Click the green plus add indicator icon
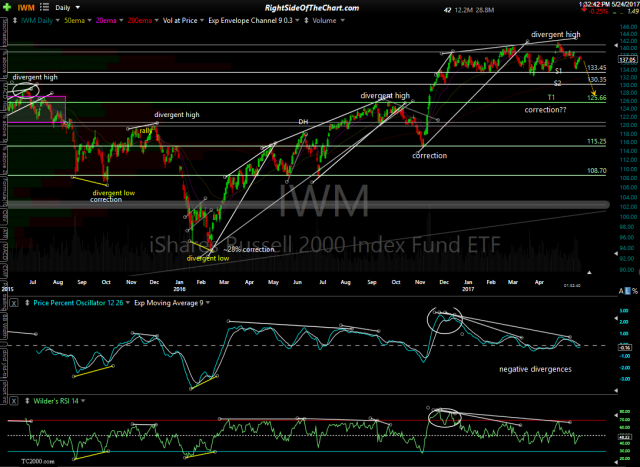The width and height of the screenshot is (640, 467). (7, 7)
